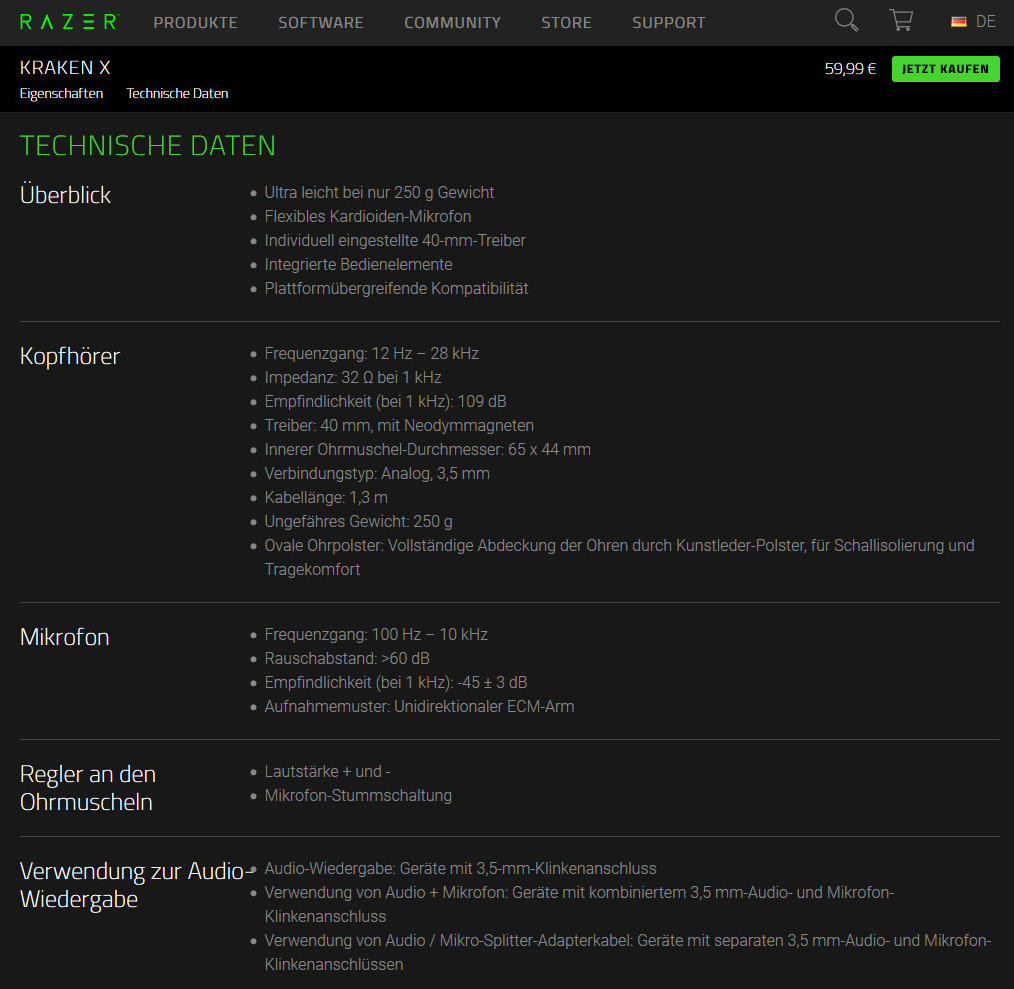The width and height of the screenshot is (1014, 989).
Task: Click 'Mikrofon-Stummschaltung' line
Action: [358, 795]
